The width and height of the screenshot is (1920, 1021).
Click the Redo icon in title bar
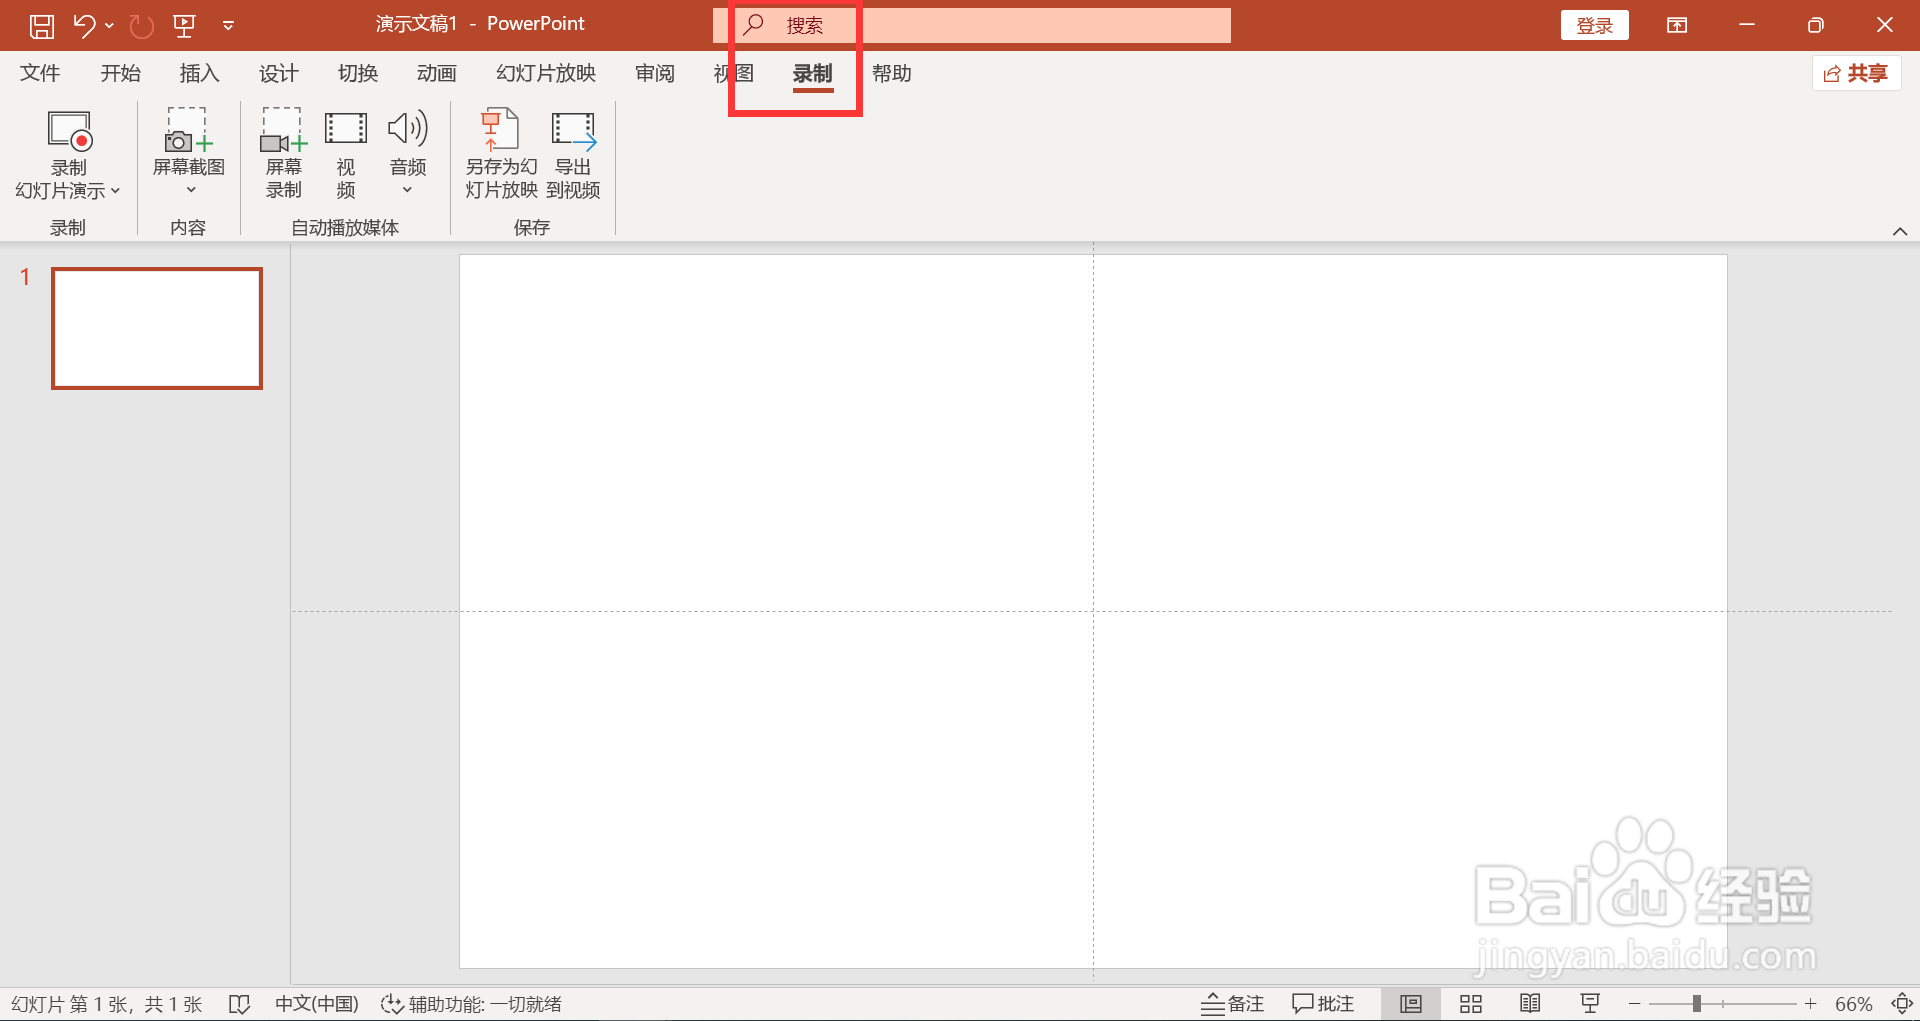point(142,26)
